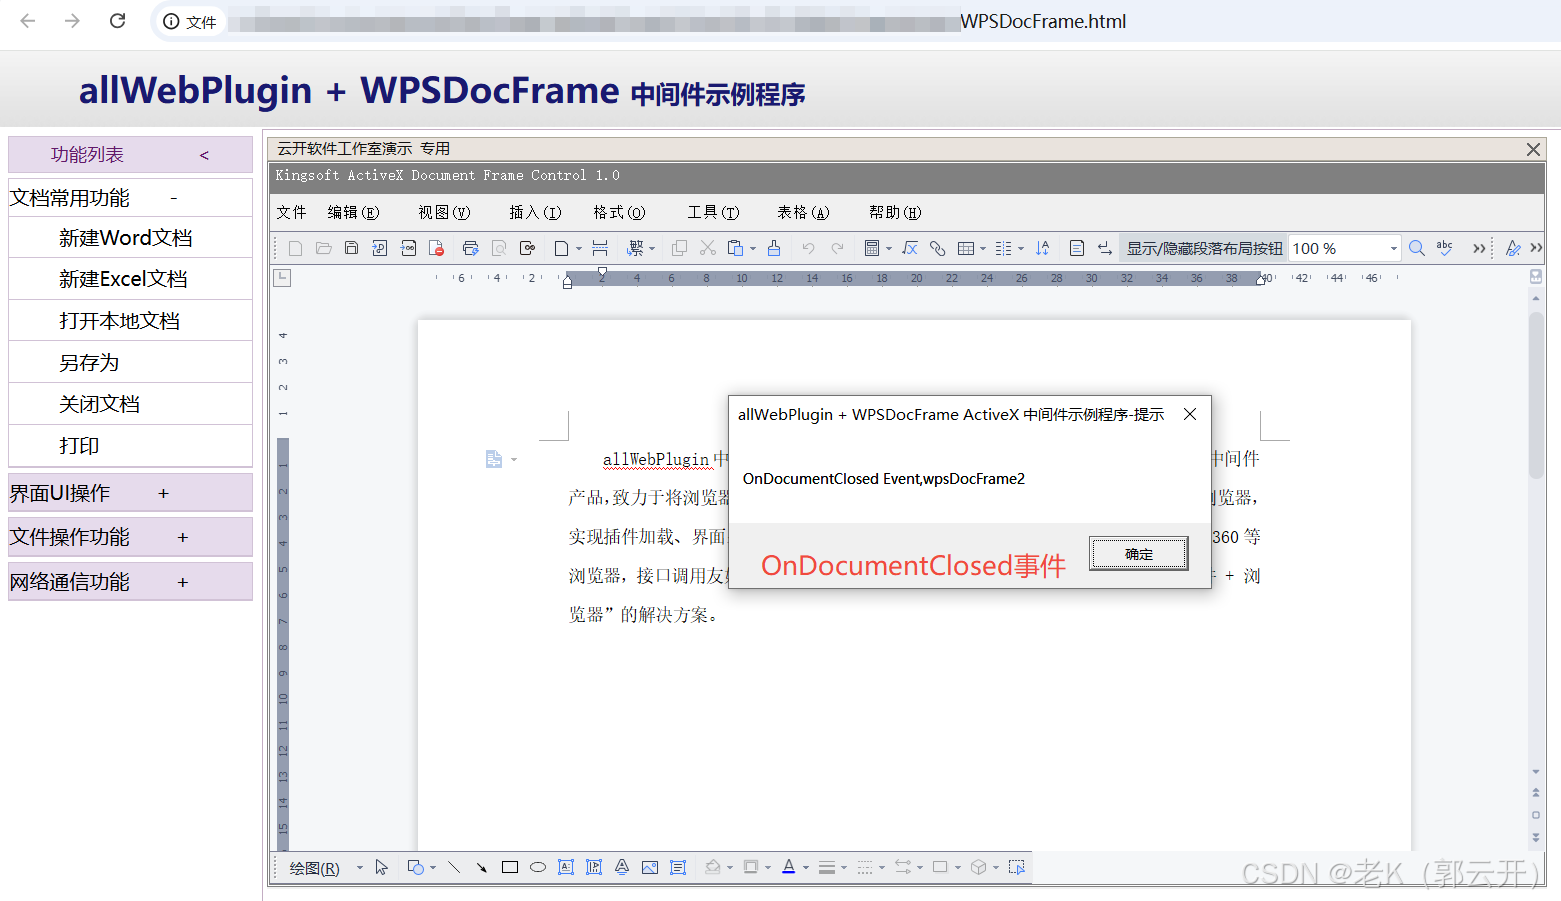The height and width of the screenshot is (901, 1561).
Task: Expand the 网络通信功能 section
Action: pyautogui.click(x=130, y=582)
